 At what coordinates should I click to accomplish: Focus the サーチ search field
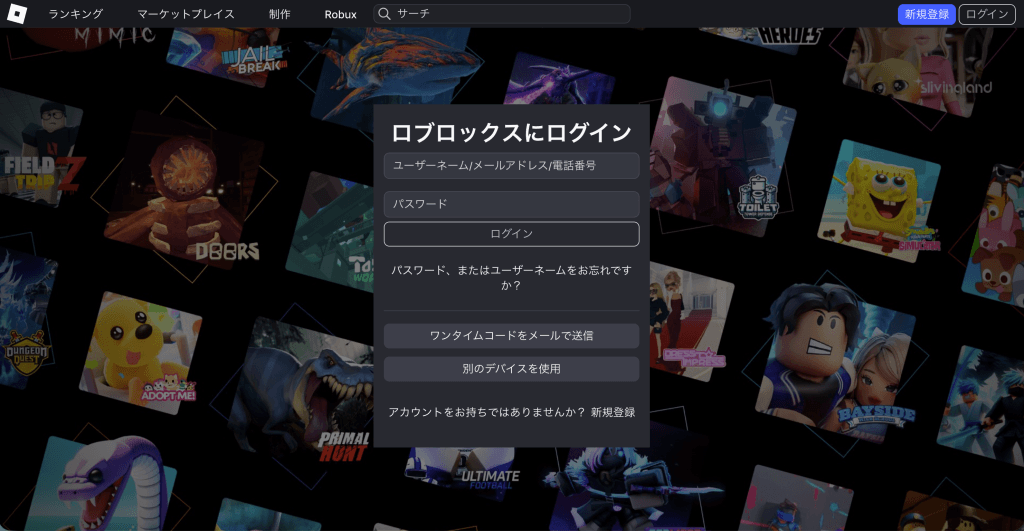[502, 14]
